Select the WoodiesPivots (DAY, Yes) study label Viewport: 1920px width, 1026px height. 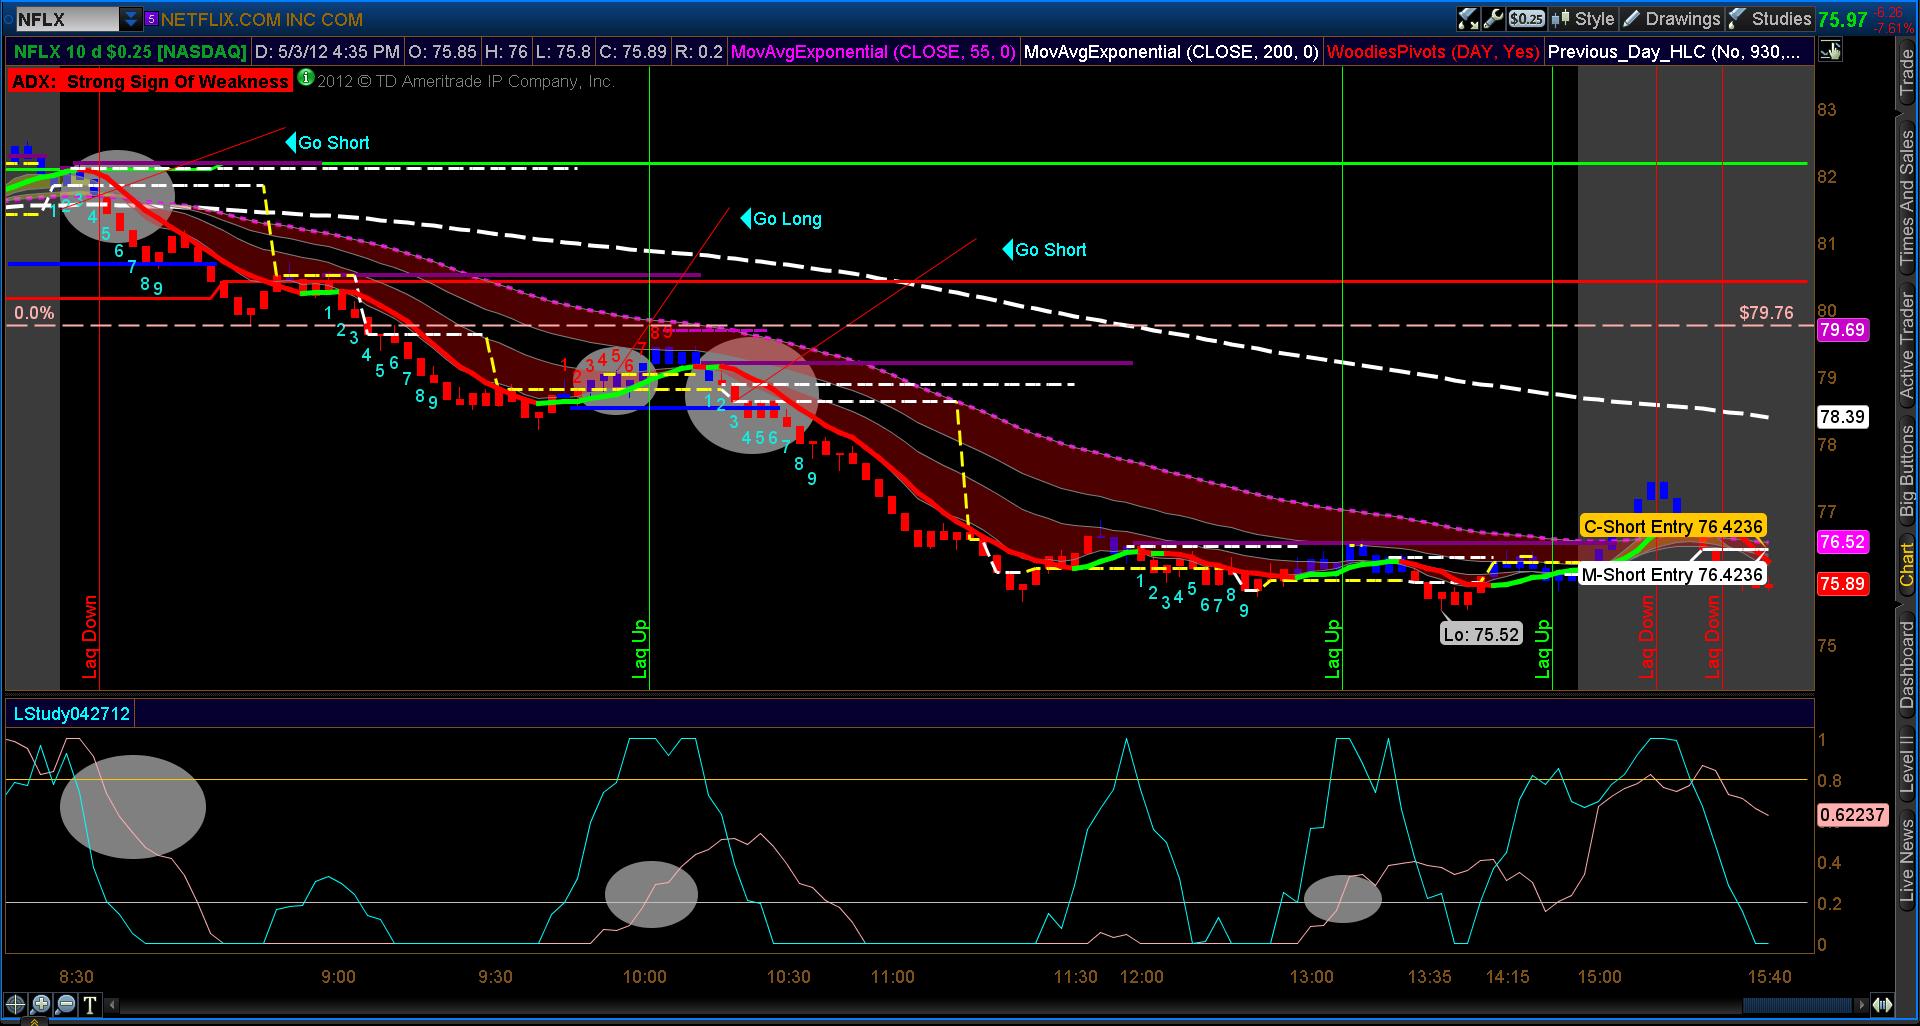(x=1433, y=51)
